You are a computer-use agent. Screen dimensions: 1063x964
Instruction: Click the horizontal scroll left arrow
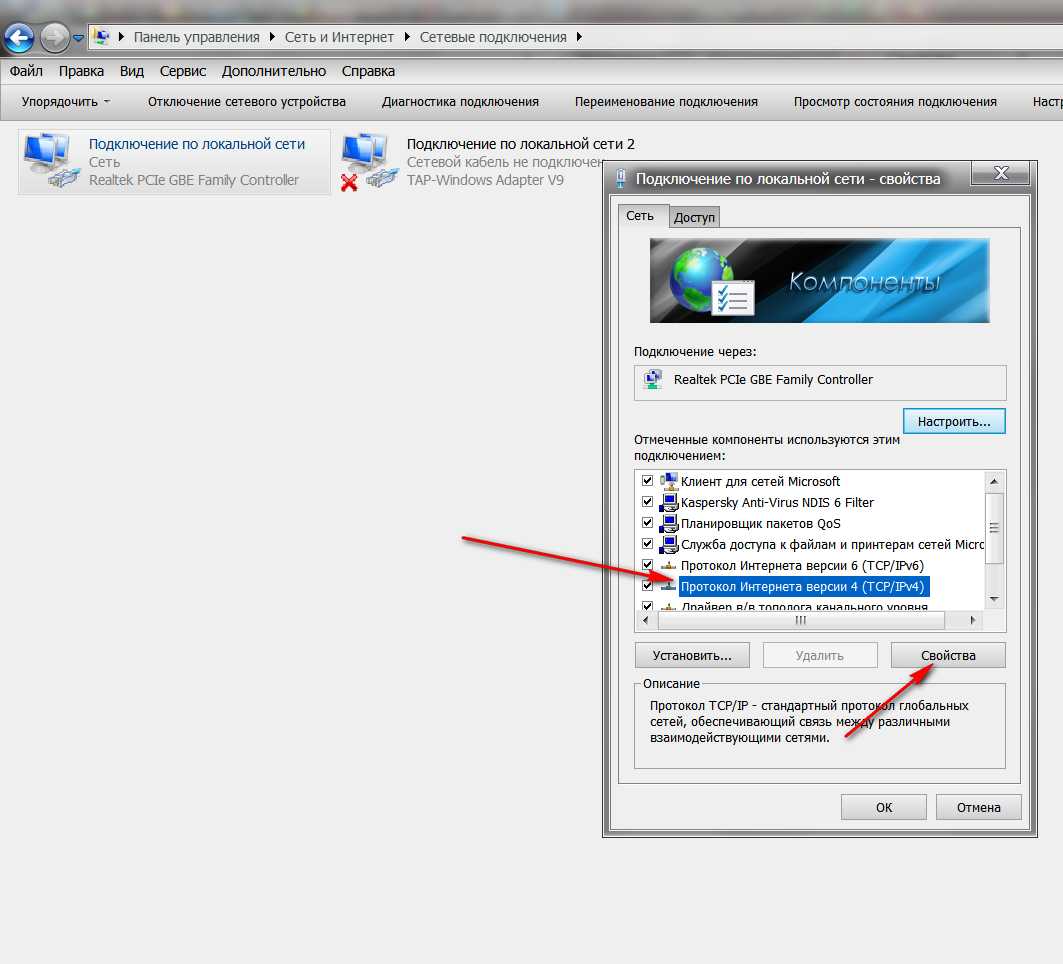(645, 620)
